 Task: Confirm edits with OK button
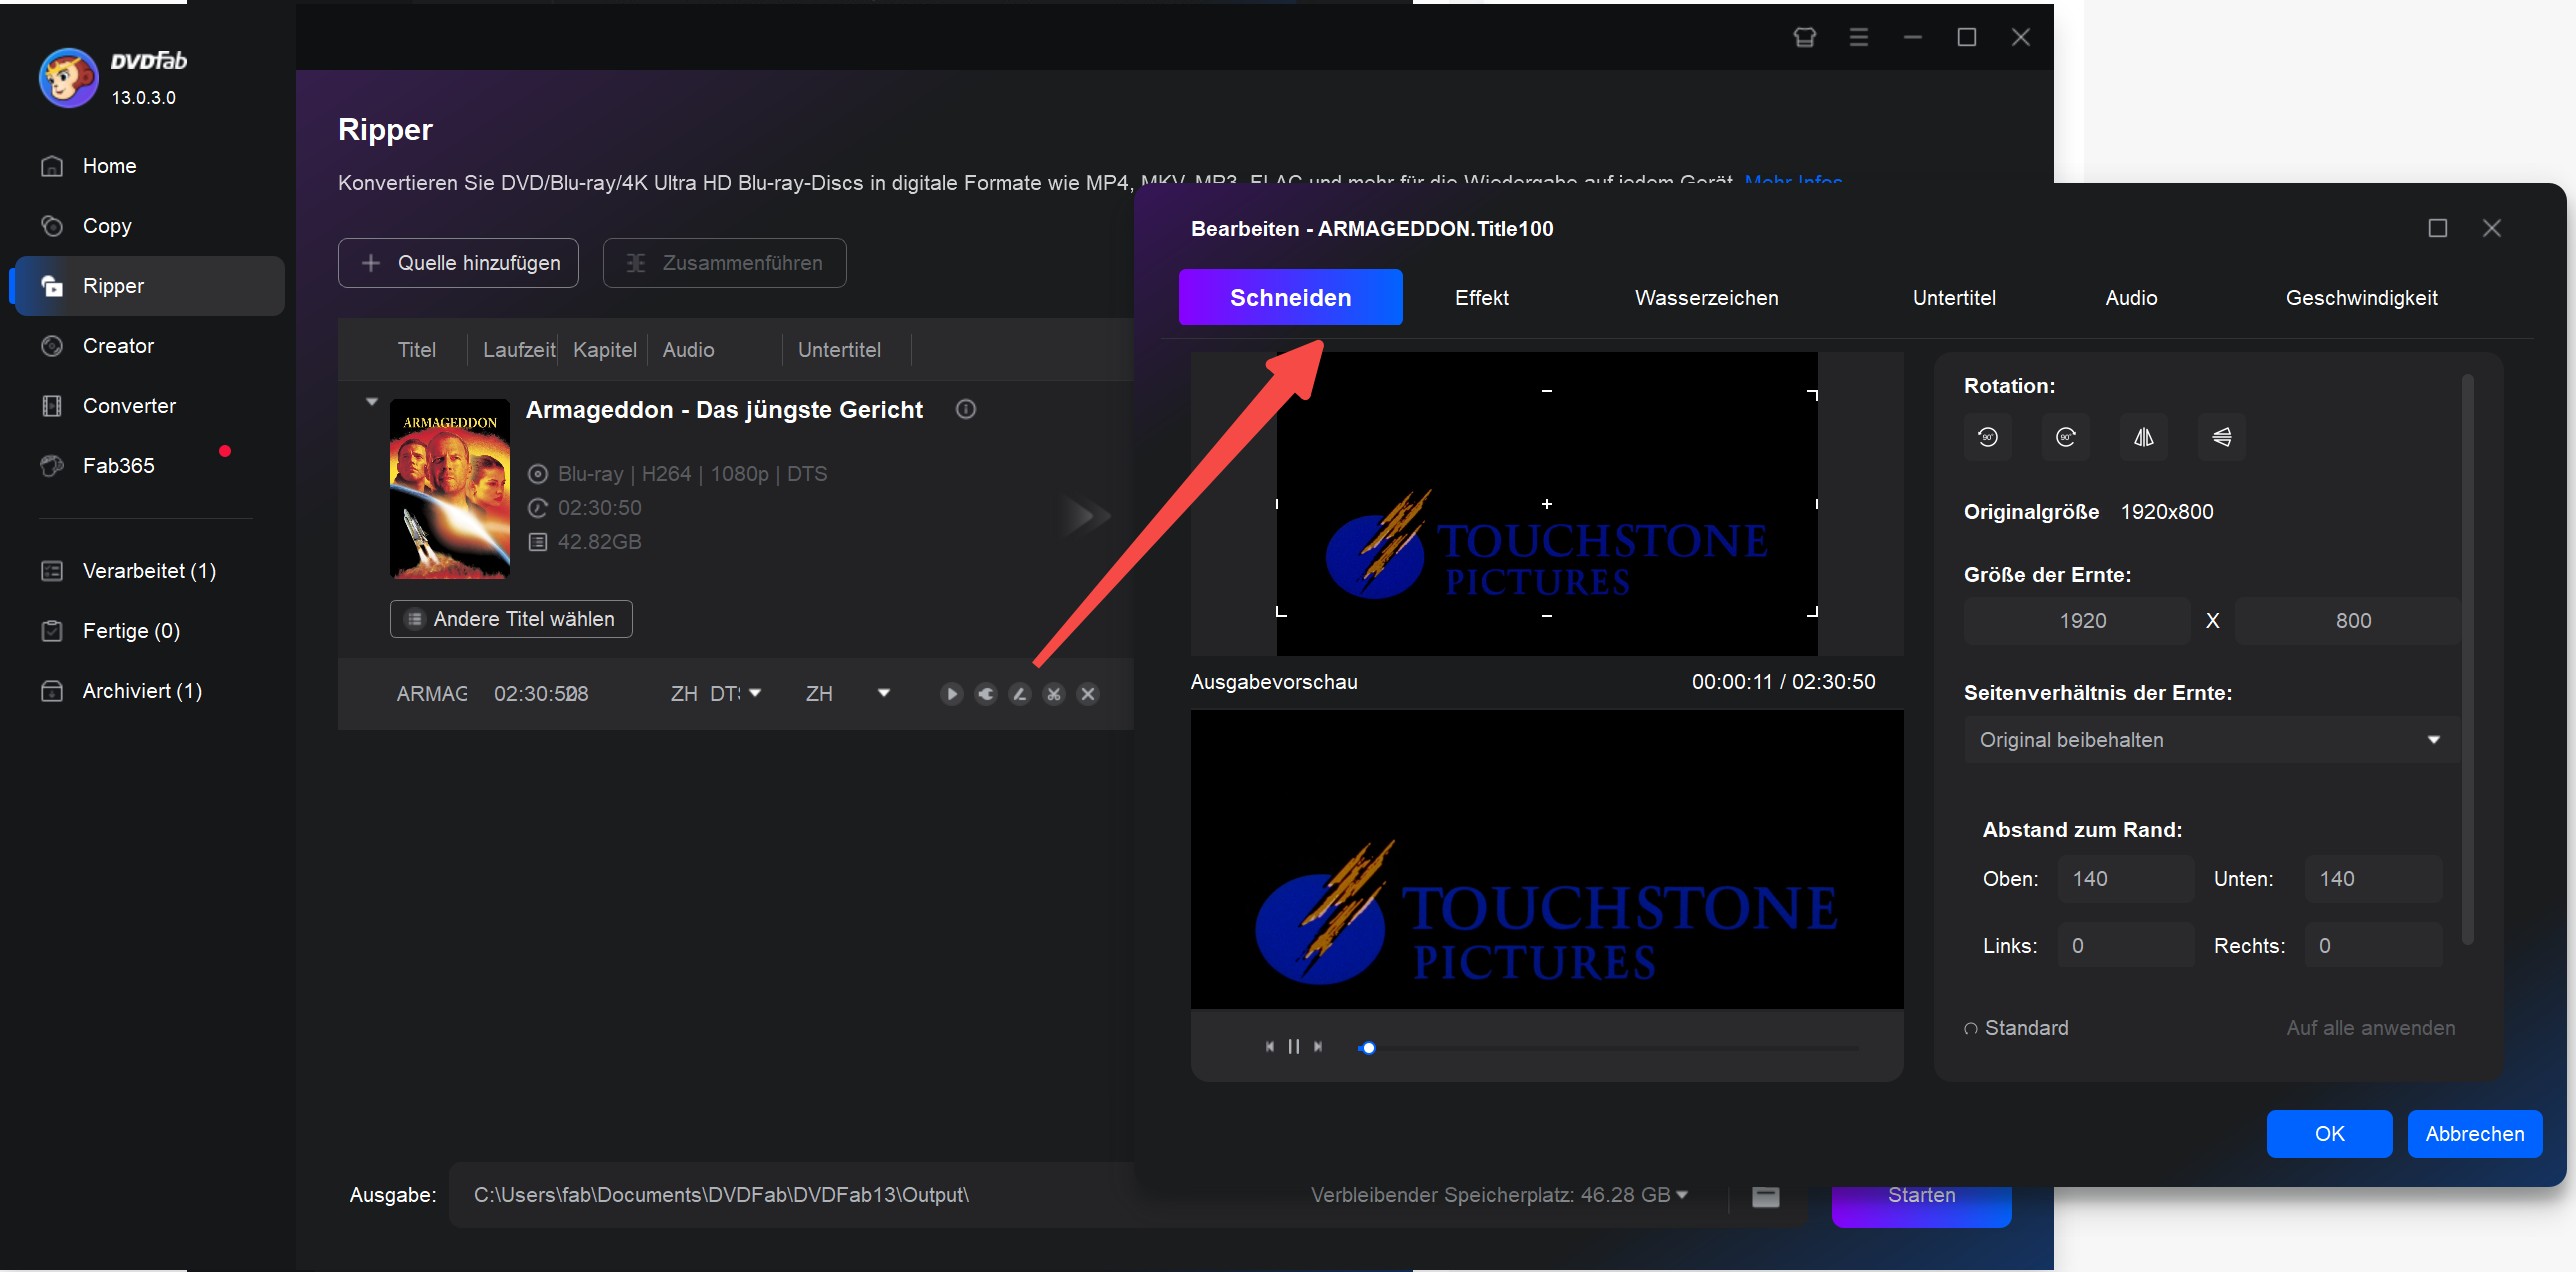2329,1134
